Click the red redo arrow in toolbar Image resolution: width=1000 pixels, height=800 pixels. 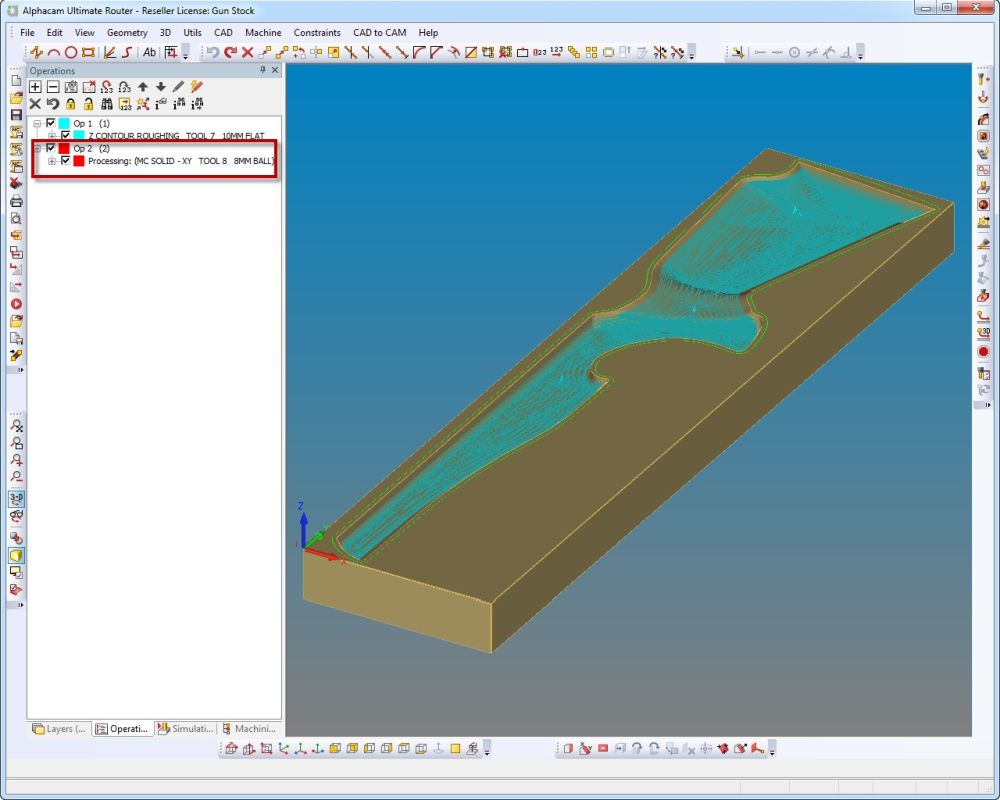click(x=230, y=52)
